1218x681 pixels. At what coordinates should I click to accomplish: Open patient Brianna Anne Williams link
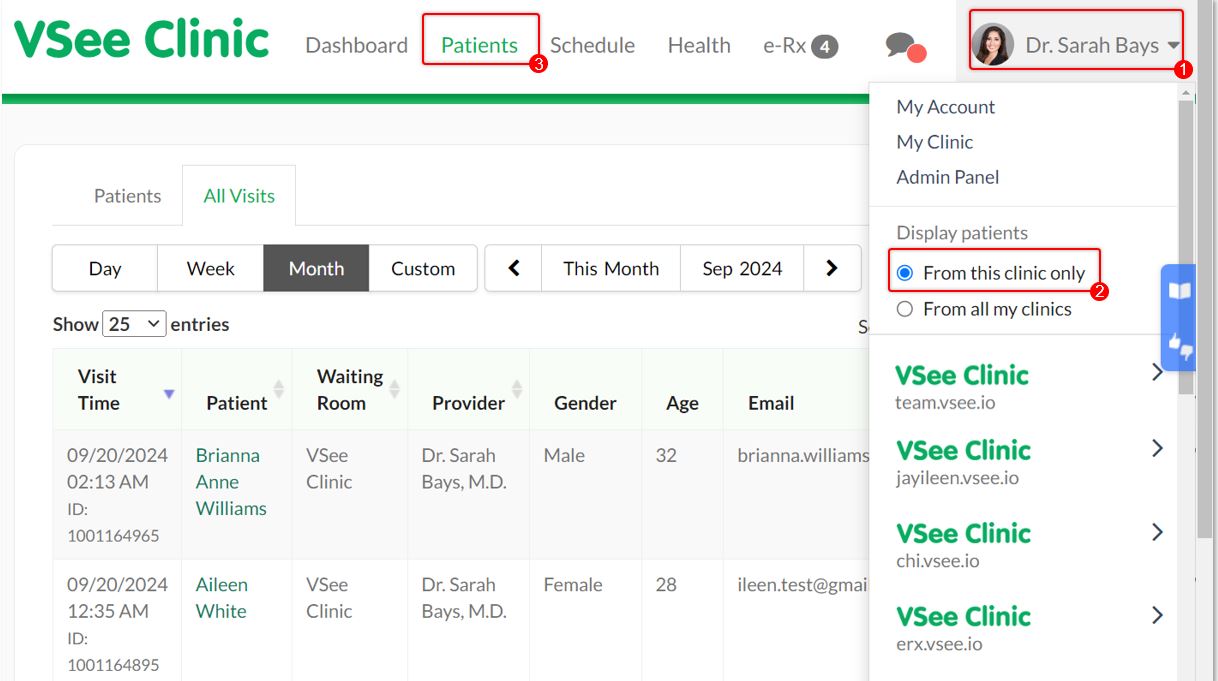[231, 481]
